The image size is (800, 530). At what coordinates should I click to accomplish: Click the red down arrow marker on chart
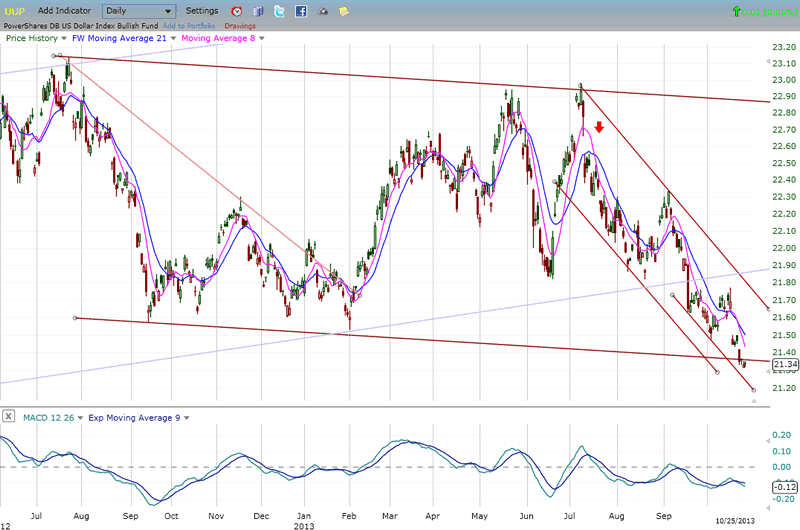(598, 127)
